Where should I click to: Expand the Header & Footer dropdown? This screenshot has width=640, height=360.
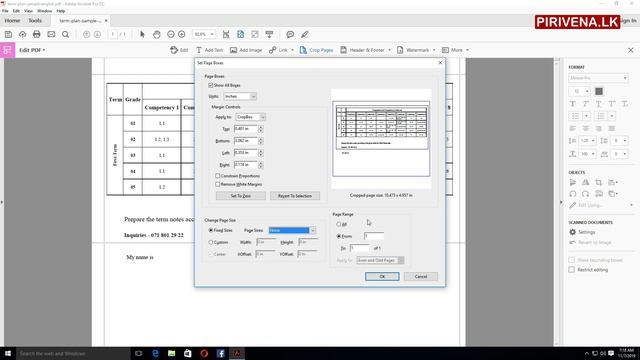[389, 50]
